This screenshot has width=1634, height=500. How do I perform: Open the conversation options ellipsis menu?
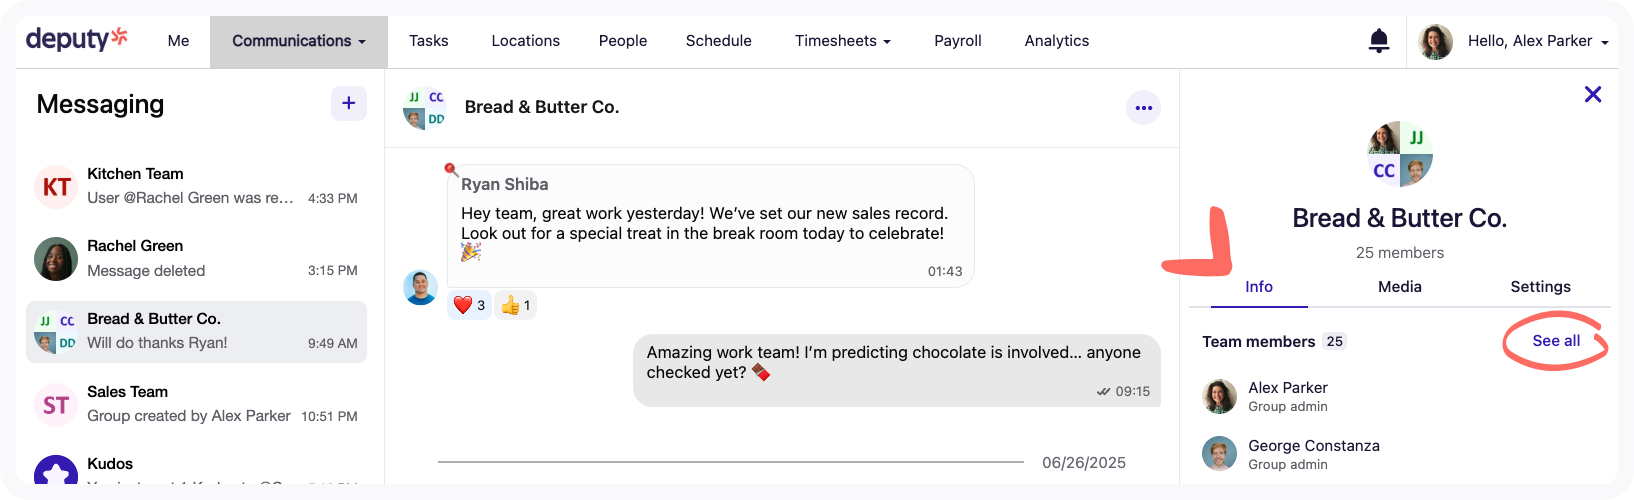[x=1144, y=108]
